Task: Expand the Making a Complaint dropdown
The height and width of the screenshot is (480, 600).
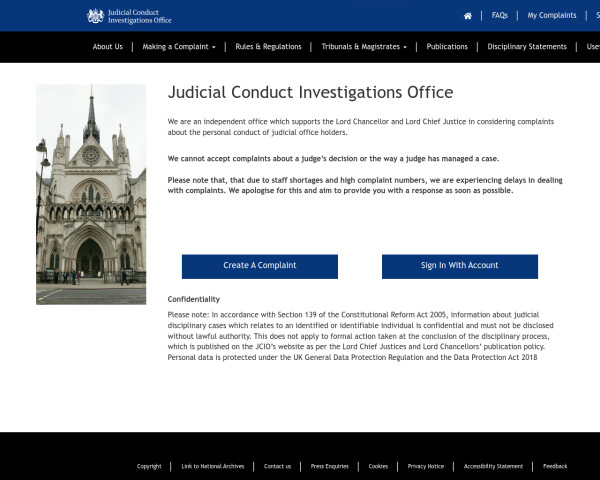Action: tap(179, 47)
